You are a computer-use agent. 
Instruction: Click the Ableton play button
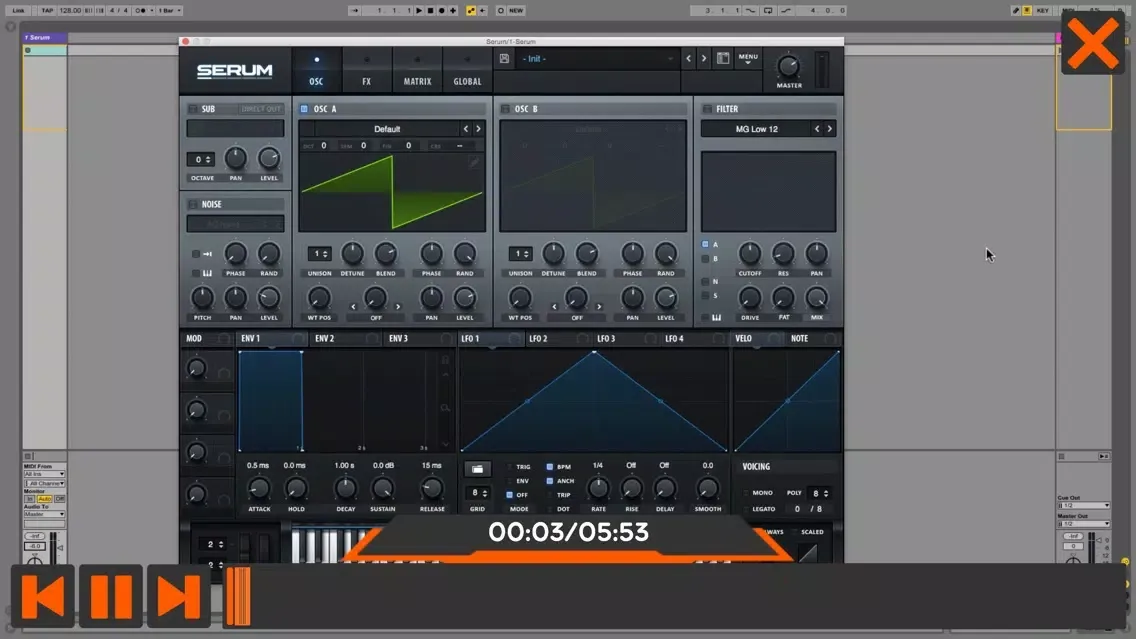(419, 11)
